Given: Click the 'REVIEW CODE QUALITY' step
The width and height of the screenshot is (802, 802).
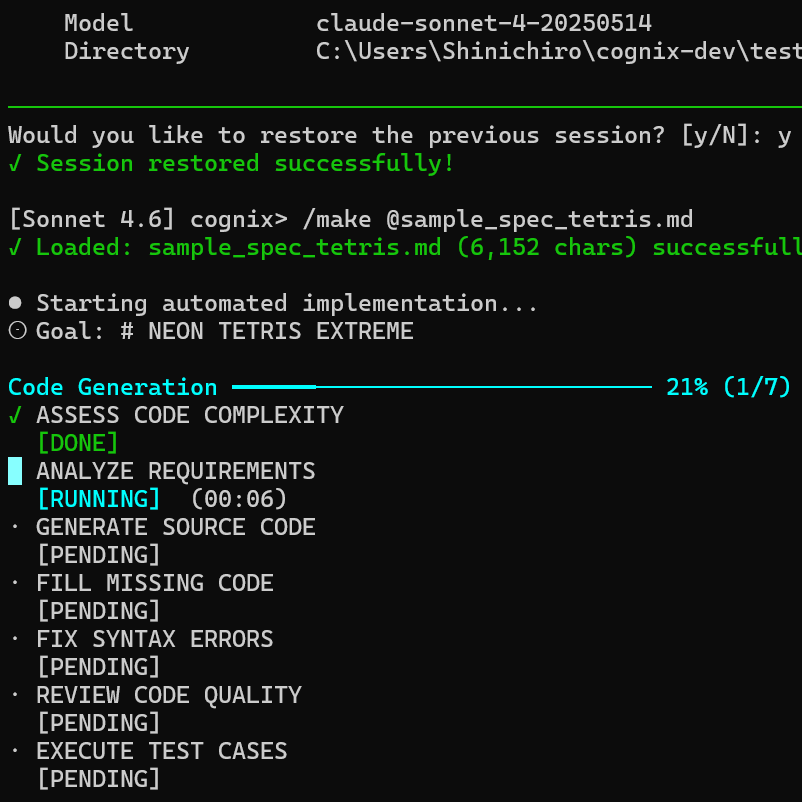Looking at the screenshot, I should [169, 695].
